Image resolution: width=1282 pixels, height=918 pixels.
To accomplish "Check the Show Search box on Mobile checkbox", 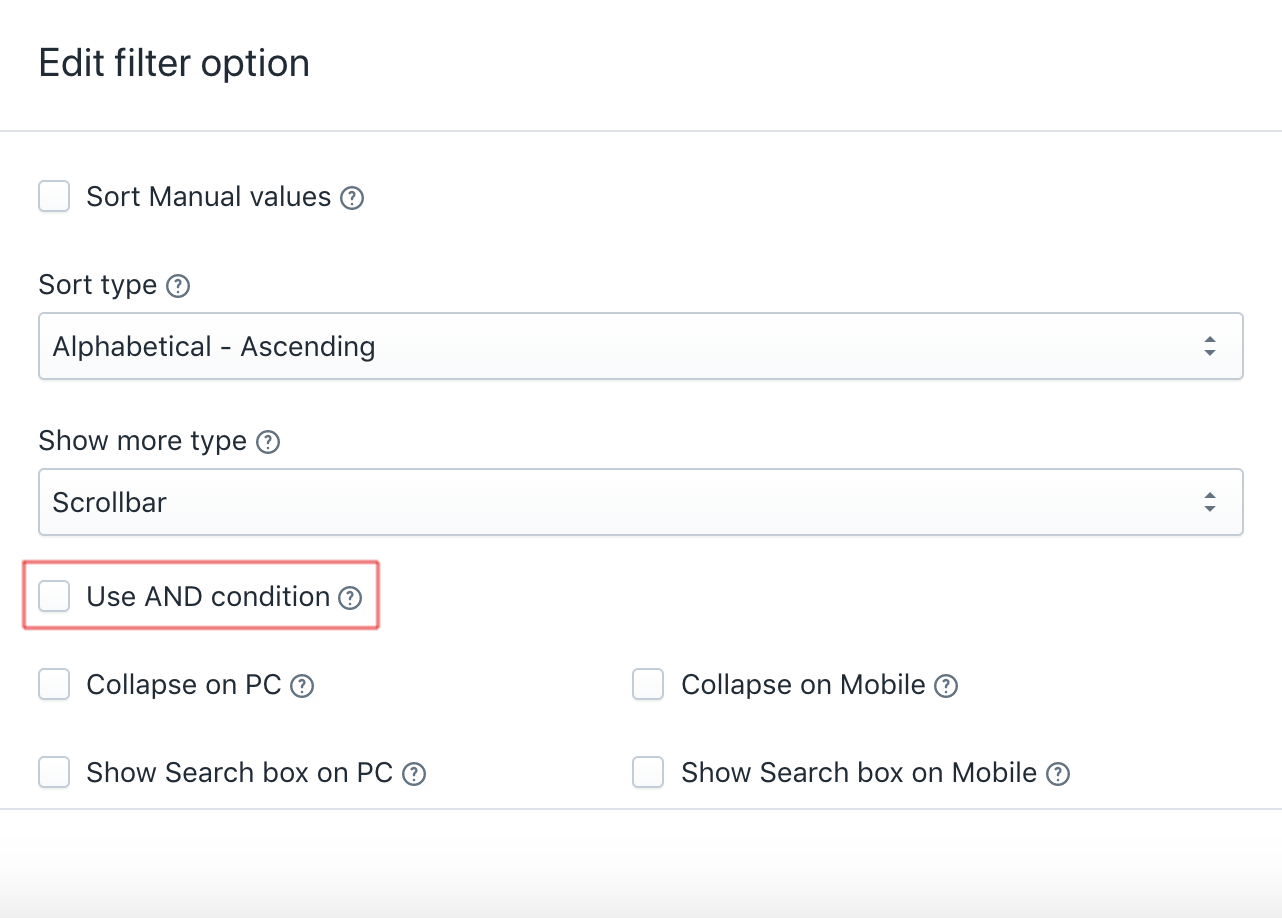I will (x=648, y=773).
